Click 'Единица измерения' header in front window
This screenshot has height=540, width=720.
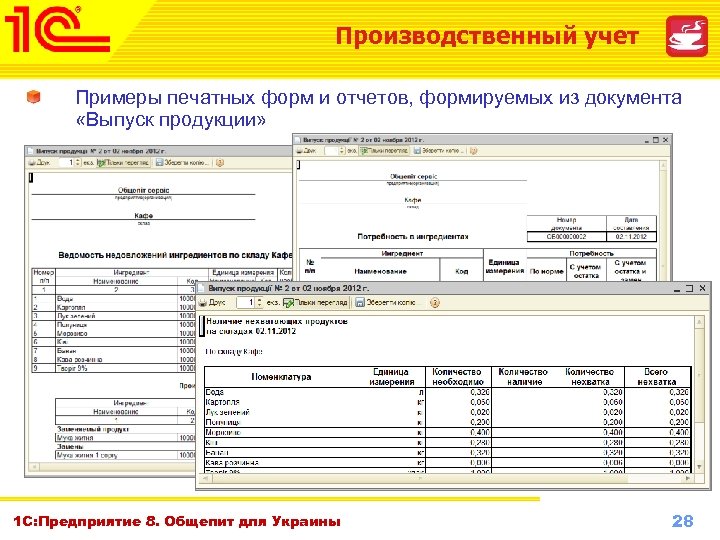pyautogui.click(x=392, y=377)
